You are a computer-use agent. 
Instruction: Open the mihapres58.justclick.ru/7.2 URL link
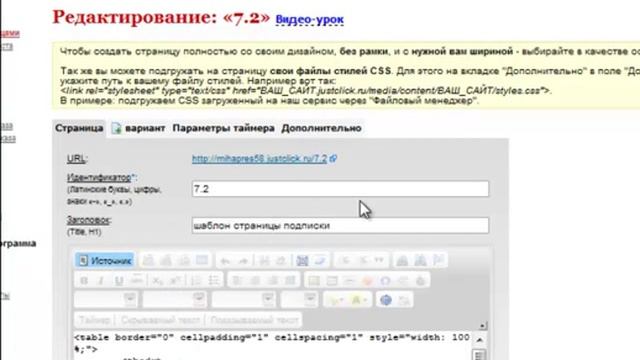point(260,158)
